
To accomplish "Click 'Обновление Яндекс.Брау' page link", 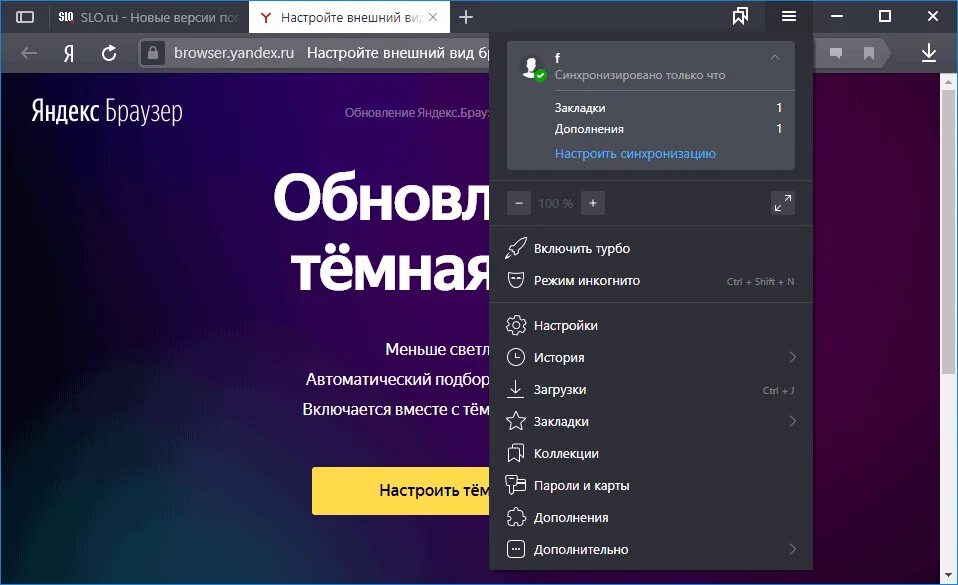I will (x=417, y=112).
